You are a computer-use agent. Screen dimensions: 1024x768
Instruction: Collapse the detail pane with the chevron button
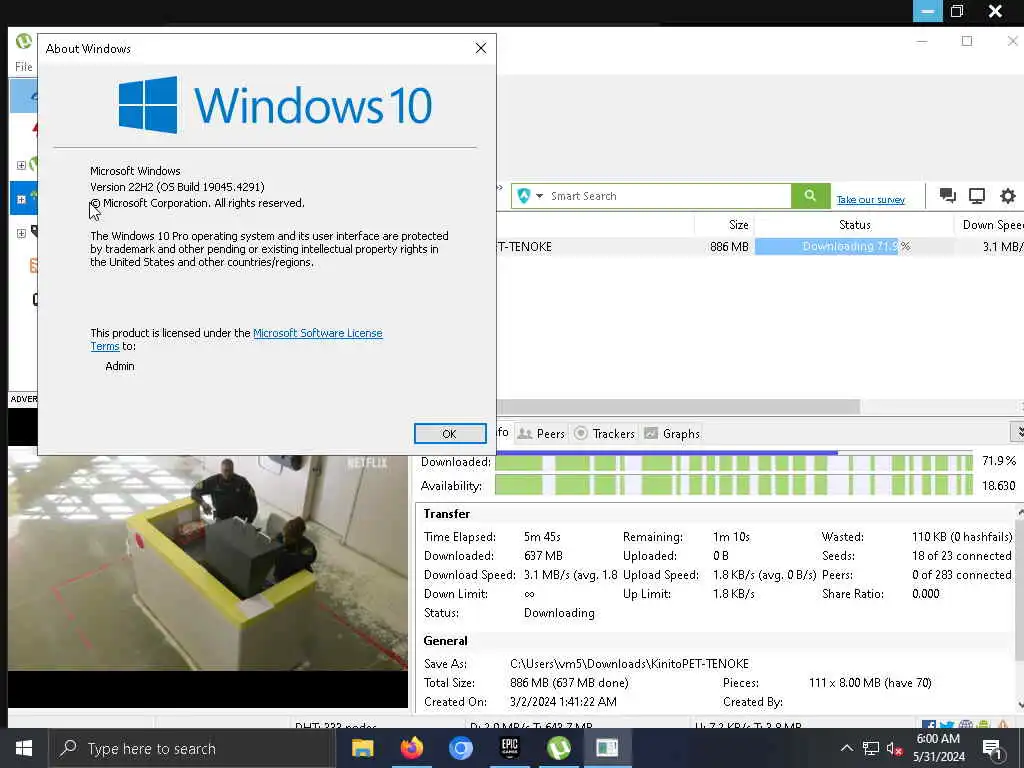click(x=1017, y=432)
